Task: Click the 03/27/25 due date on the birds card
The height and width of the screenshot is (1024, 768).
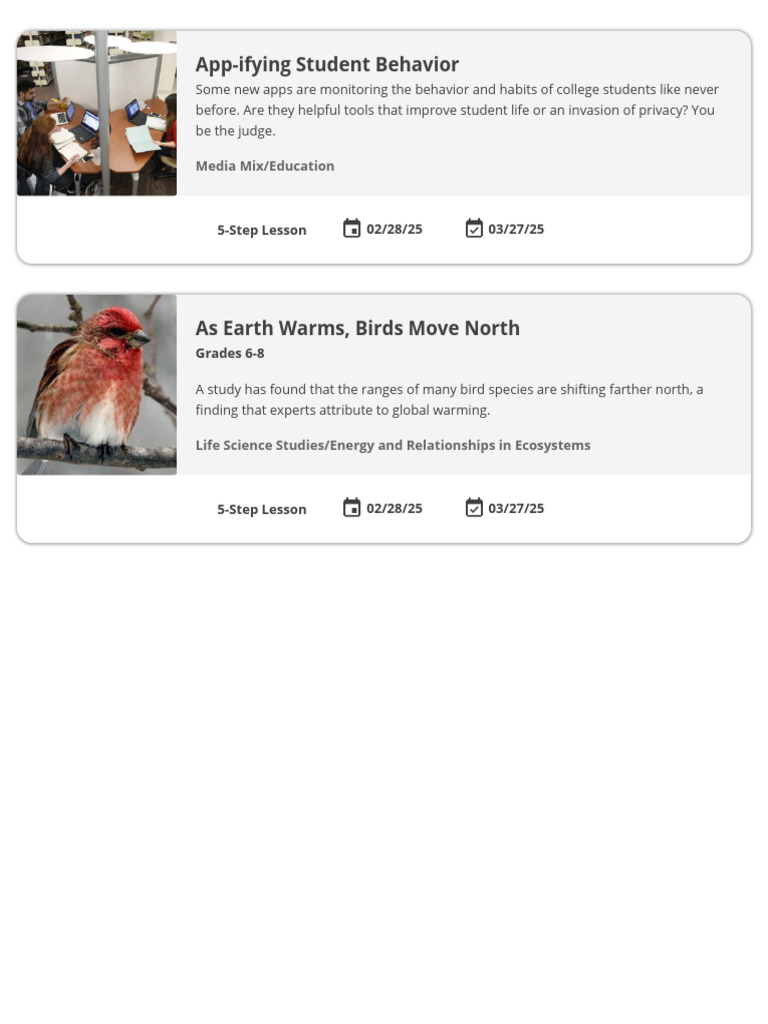Action: point(516,508)
